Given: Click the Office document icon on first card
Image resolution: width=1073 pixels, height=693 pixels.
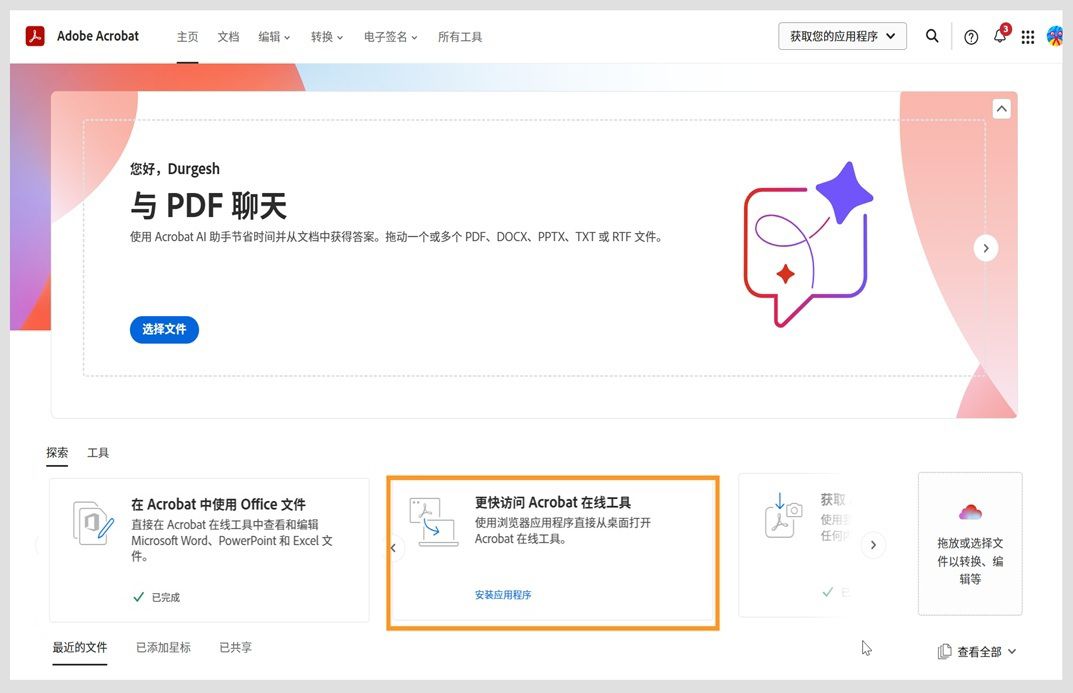Looking at the screenshot, I should (93, 522).
